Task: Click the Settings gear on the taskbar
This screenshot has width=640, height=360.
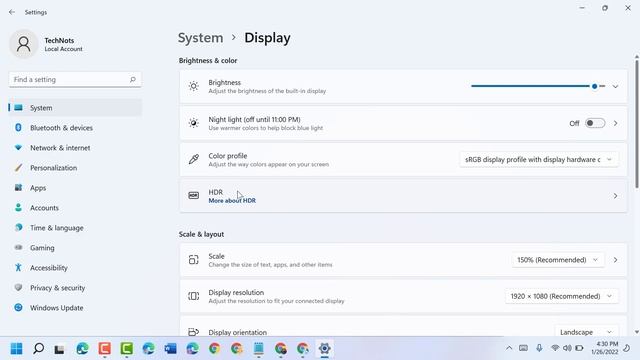Action: tap(324, 349)
